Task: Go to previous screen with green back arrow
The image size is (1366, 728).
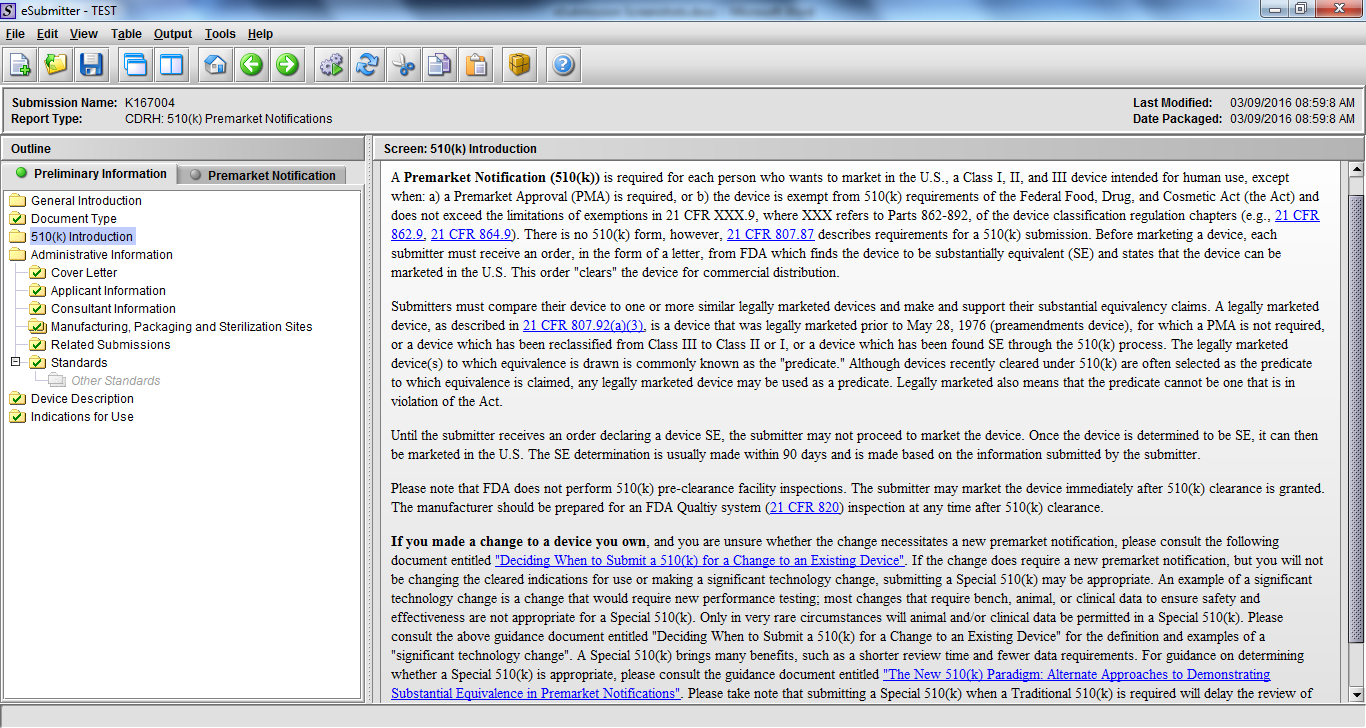Action: pos(251,66)
